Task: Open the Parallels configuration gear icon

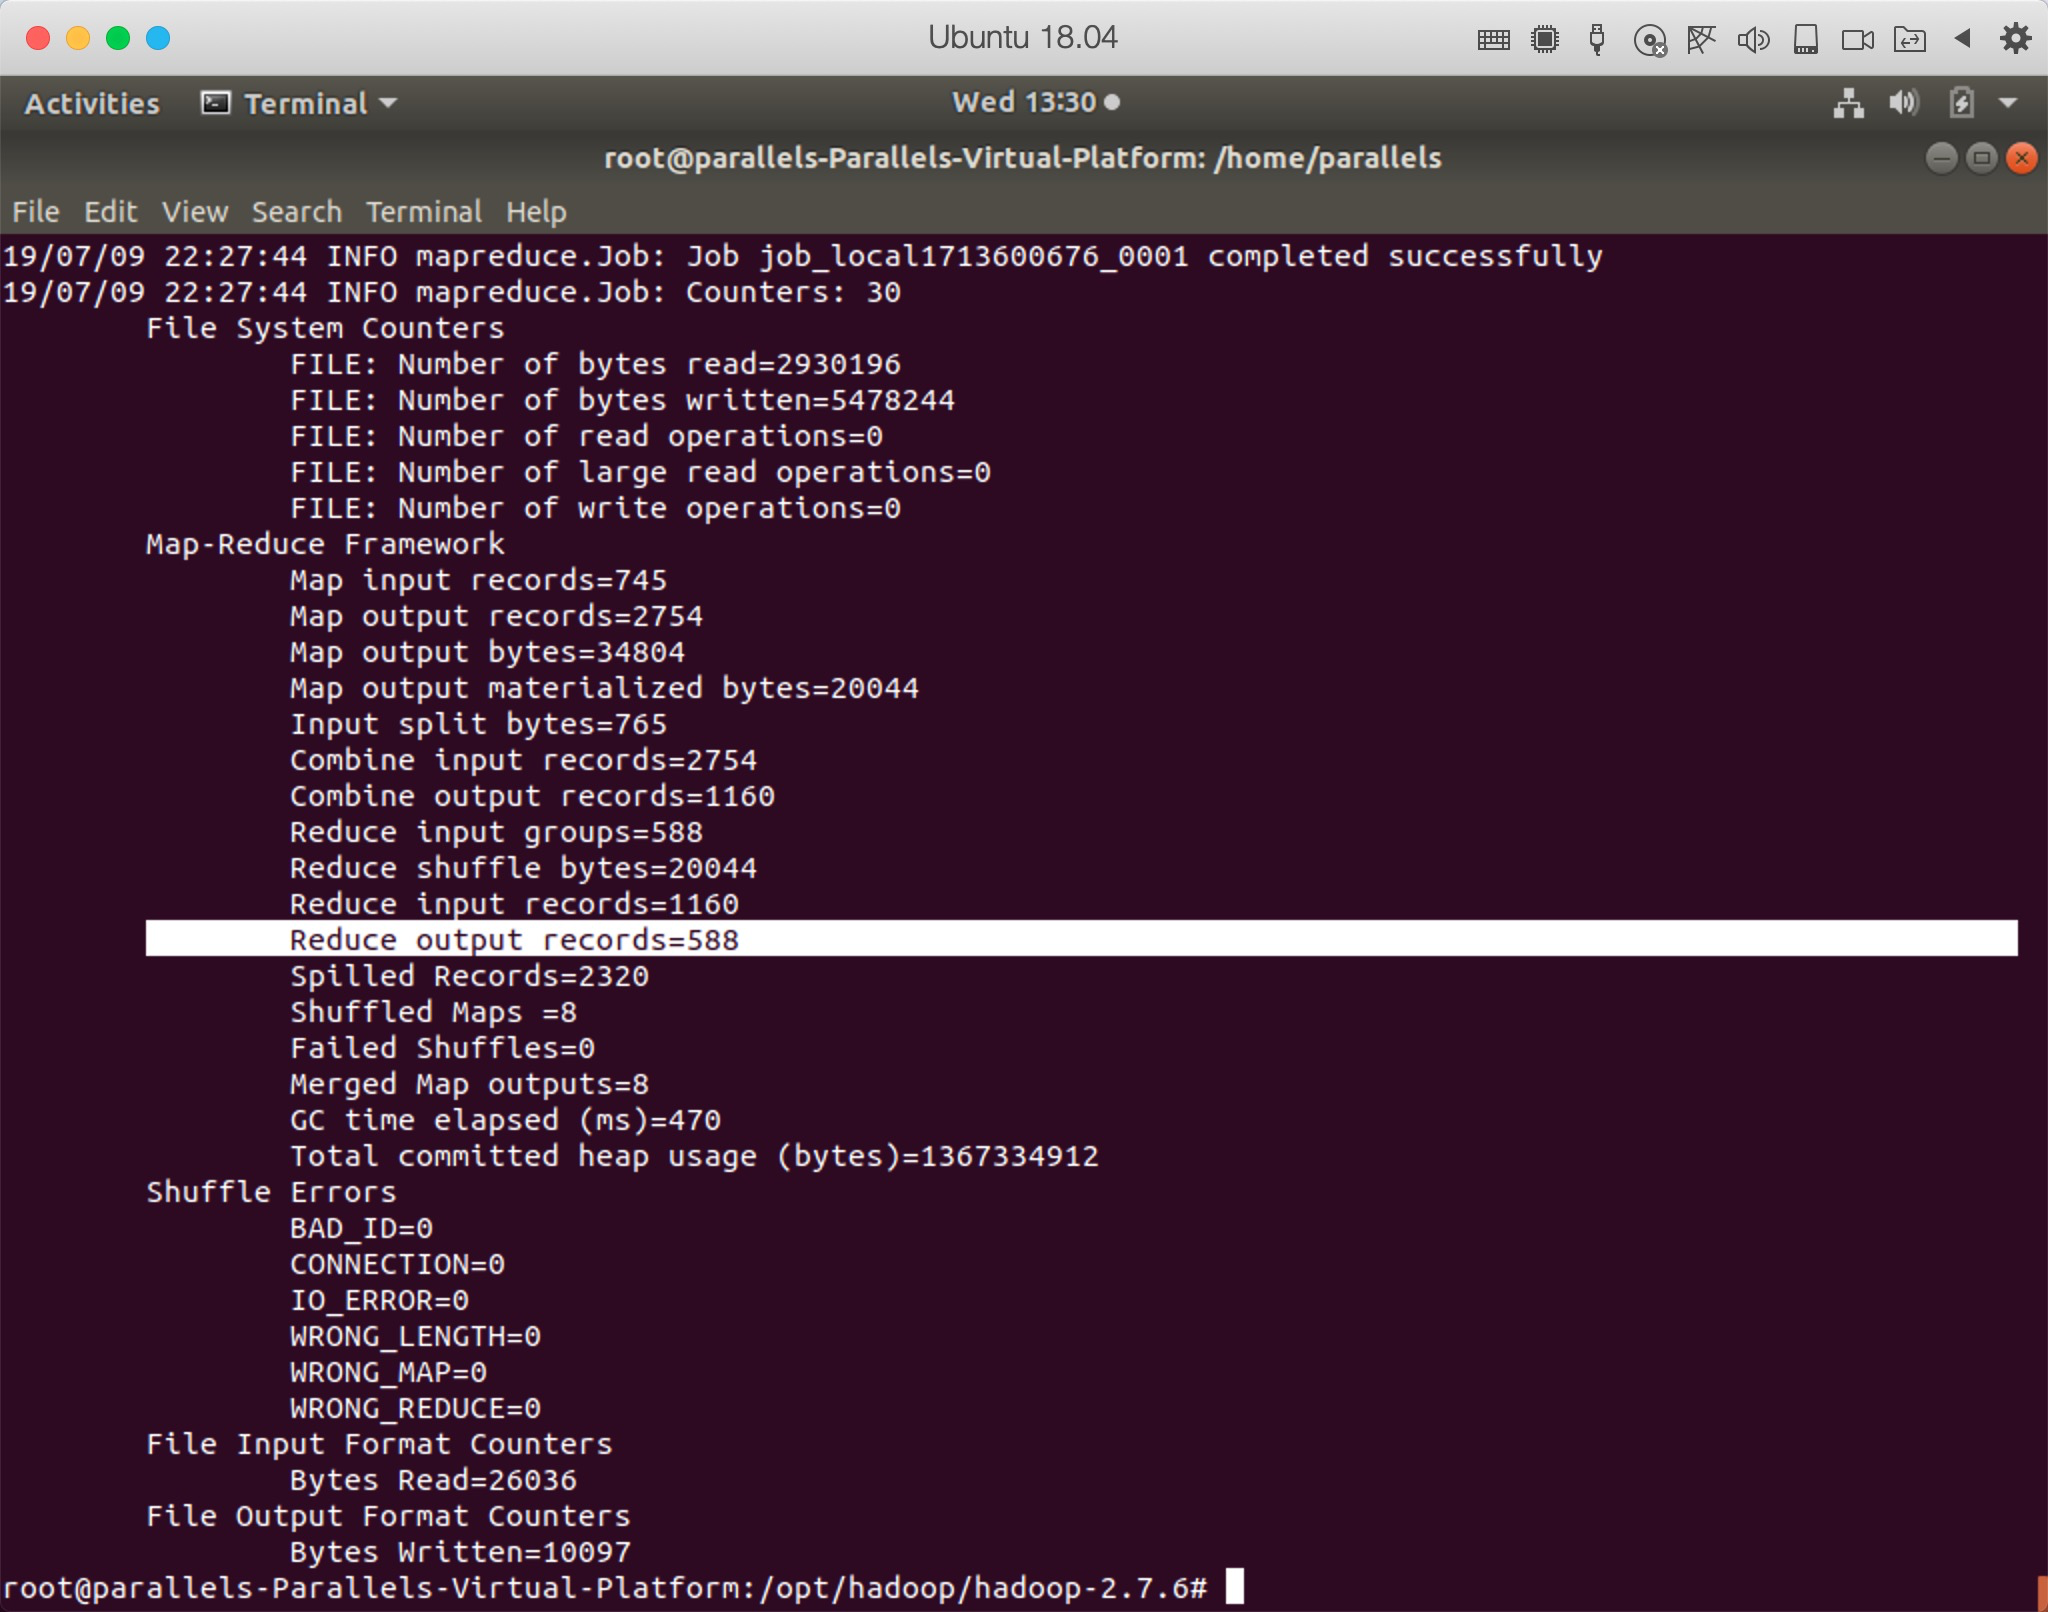Action: (x=2017, y=38)
